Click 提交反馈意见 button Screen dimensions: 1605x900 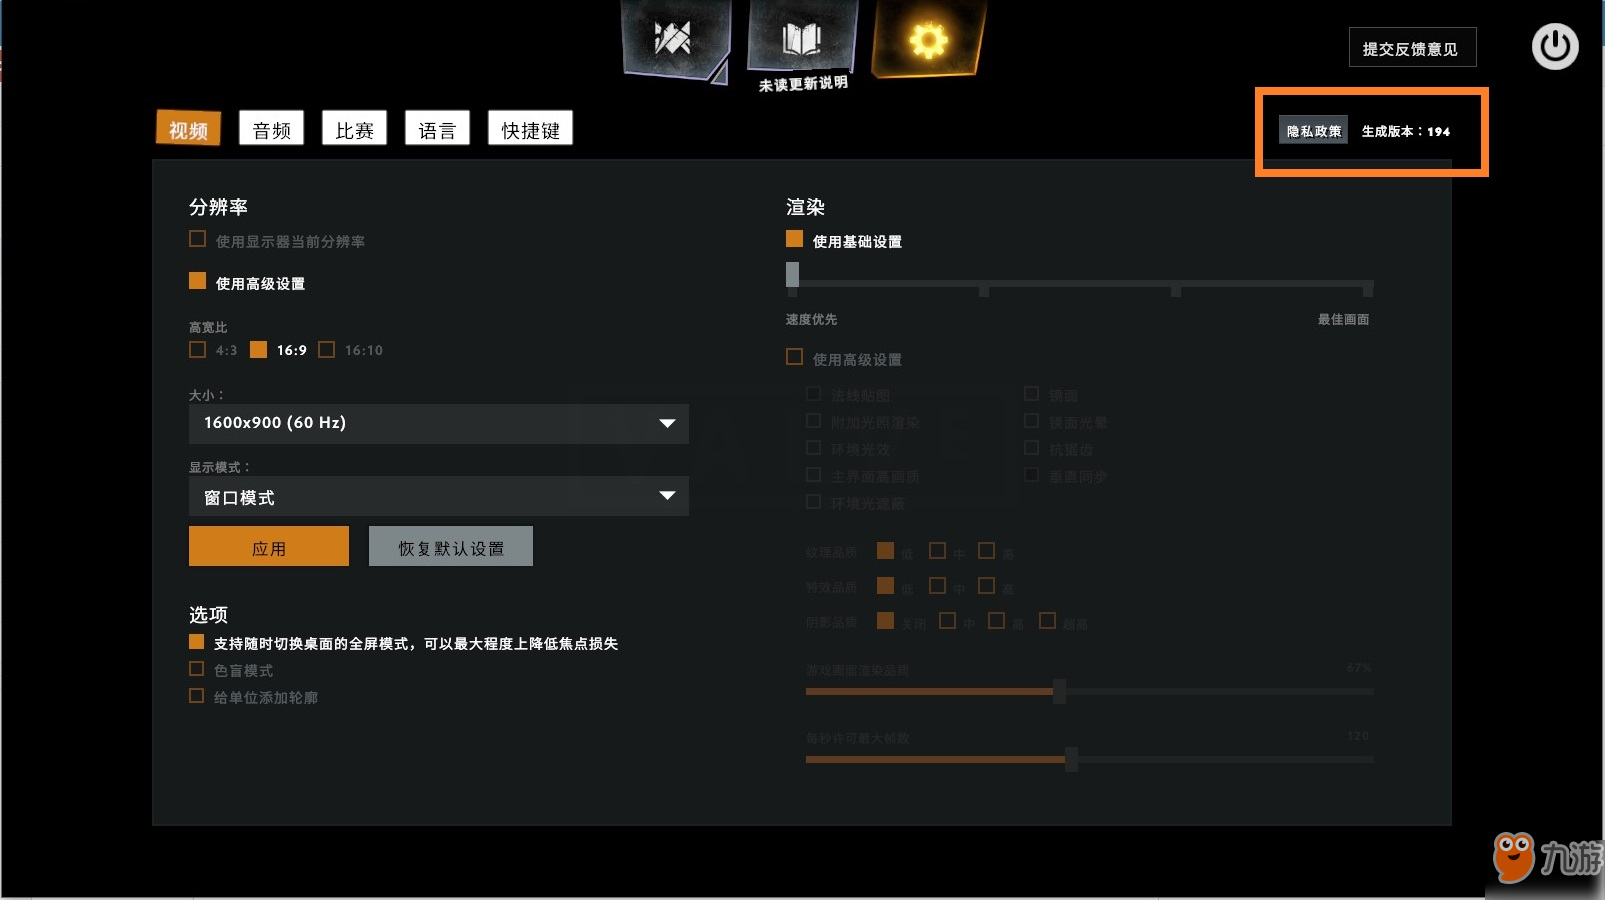point(1412,48)
